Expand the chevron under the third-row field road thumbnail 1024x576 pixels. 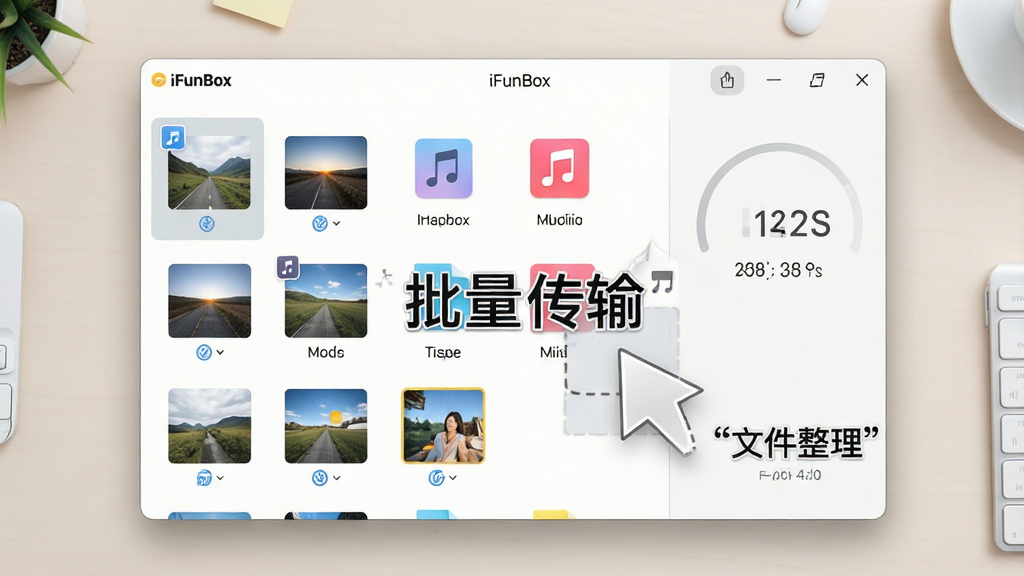click(336, 478)
